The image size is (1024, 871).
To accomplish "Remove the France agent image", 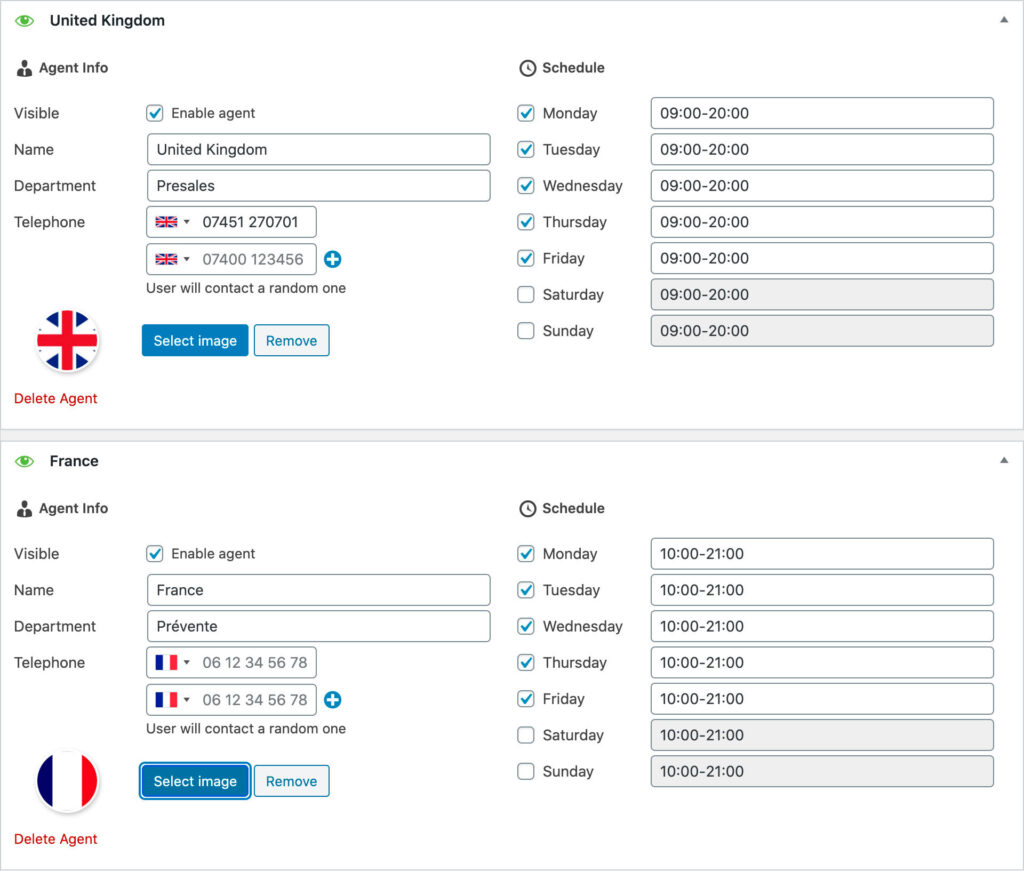I will click(x=291, y=782).
